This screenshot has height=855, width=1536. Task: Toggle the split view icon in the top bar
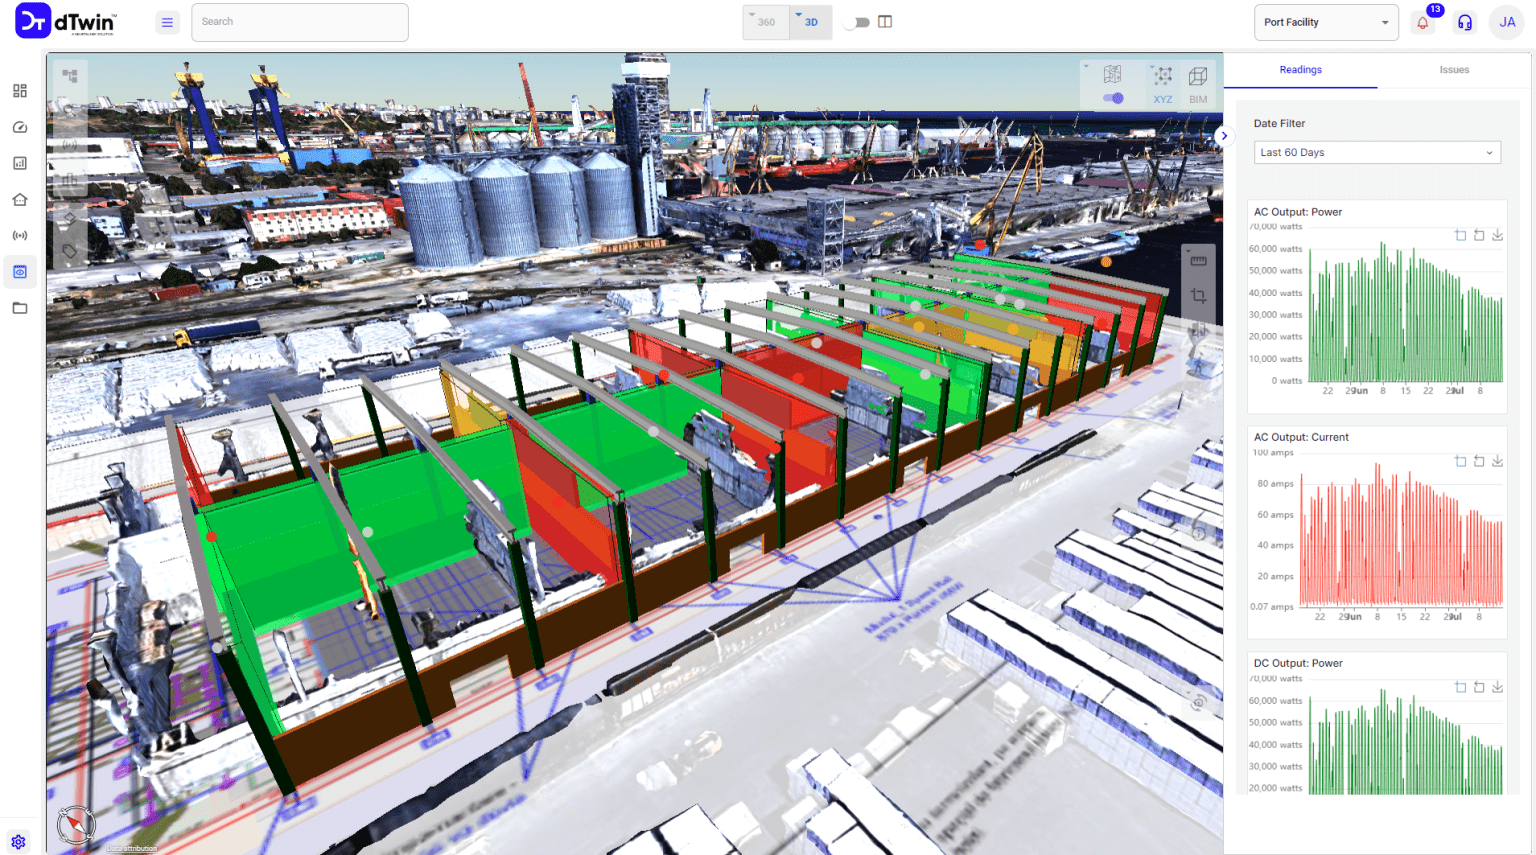(x=884, y=22)
